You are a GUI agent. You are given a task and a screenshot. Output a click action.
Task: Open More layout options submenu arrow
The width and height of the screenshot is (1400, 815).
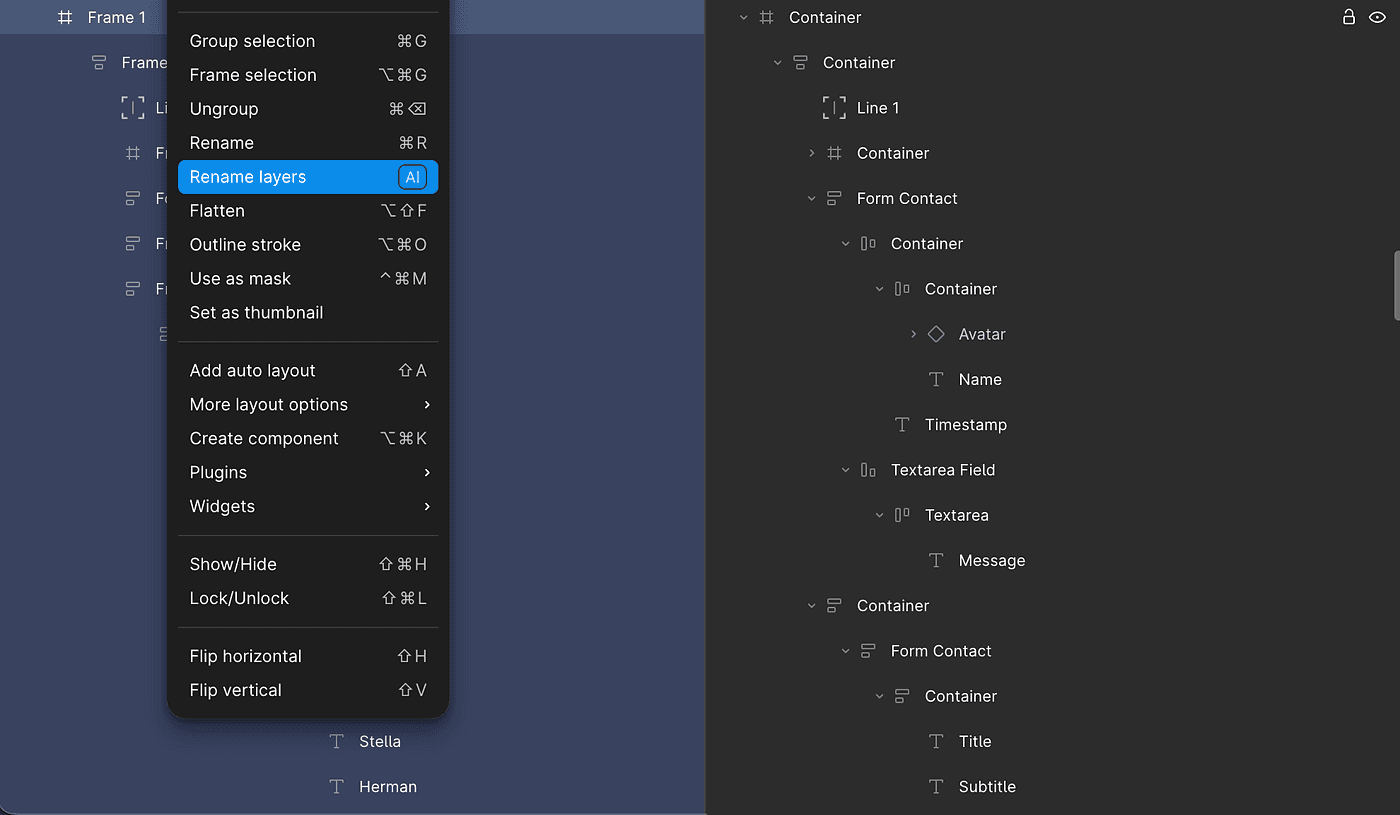point(427,404)
